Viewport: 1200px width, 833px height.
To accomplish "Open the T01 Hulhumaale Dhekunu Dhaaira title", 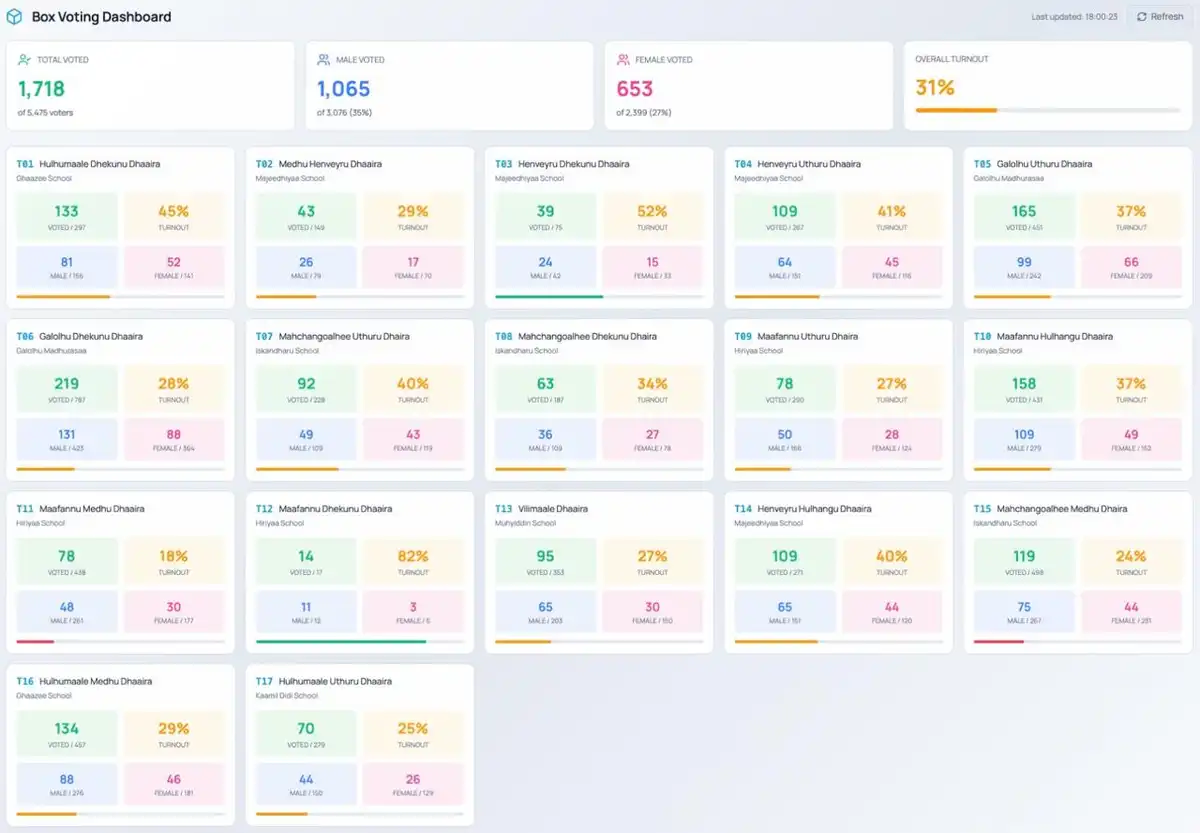I will (88, 164).
